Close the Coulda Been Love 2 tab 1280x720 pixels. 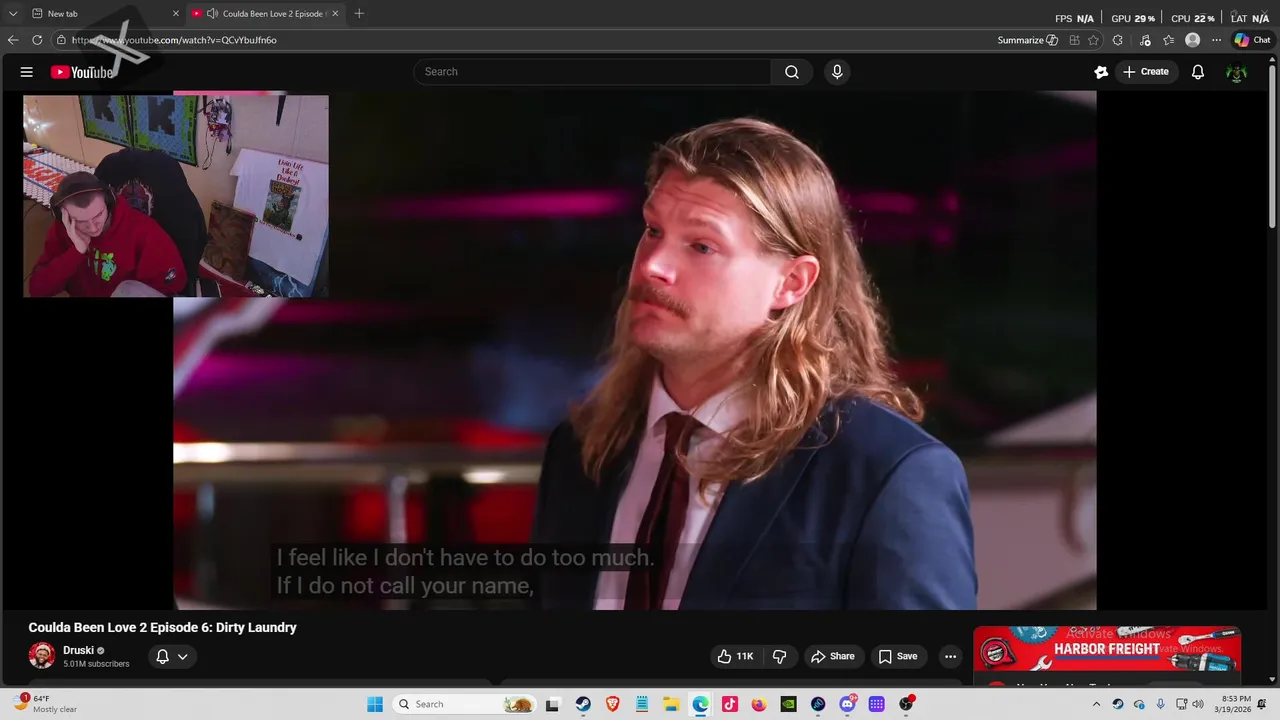pos(335,13)
